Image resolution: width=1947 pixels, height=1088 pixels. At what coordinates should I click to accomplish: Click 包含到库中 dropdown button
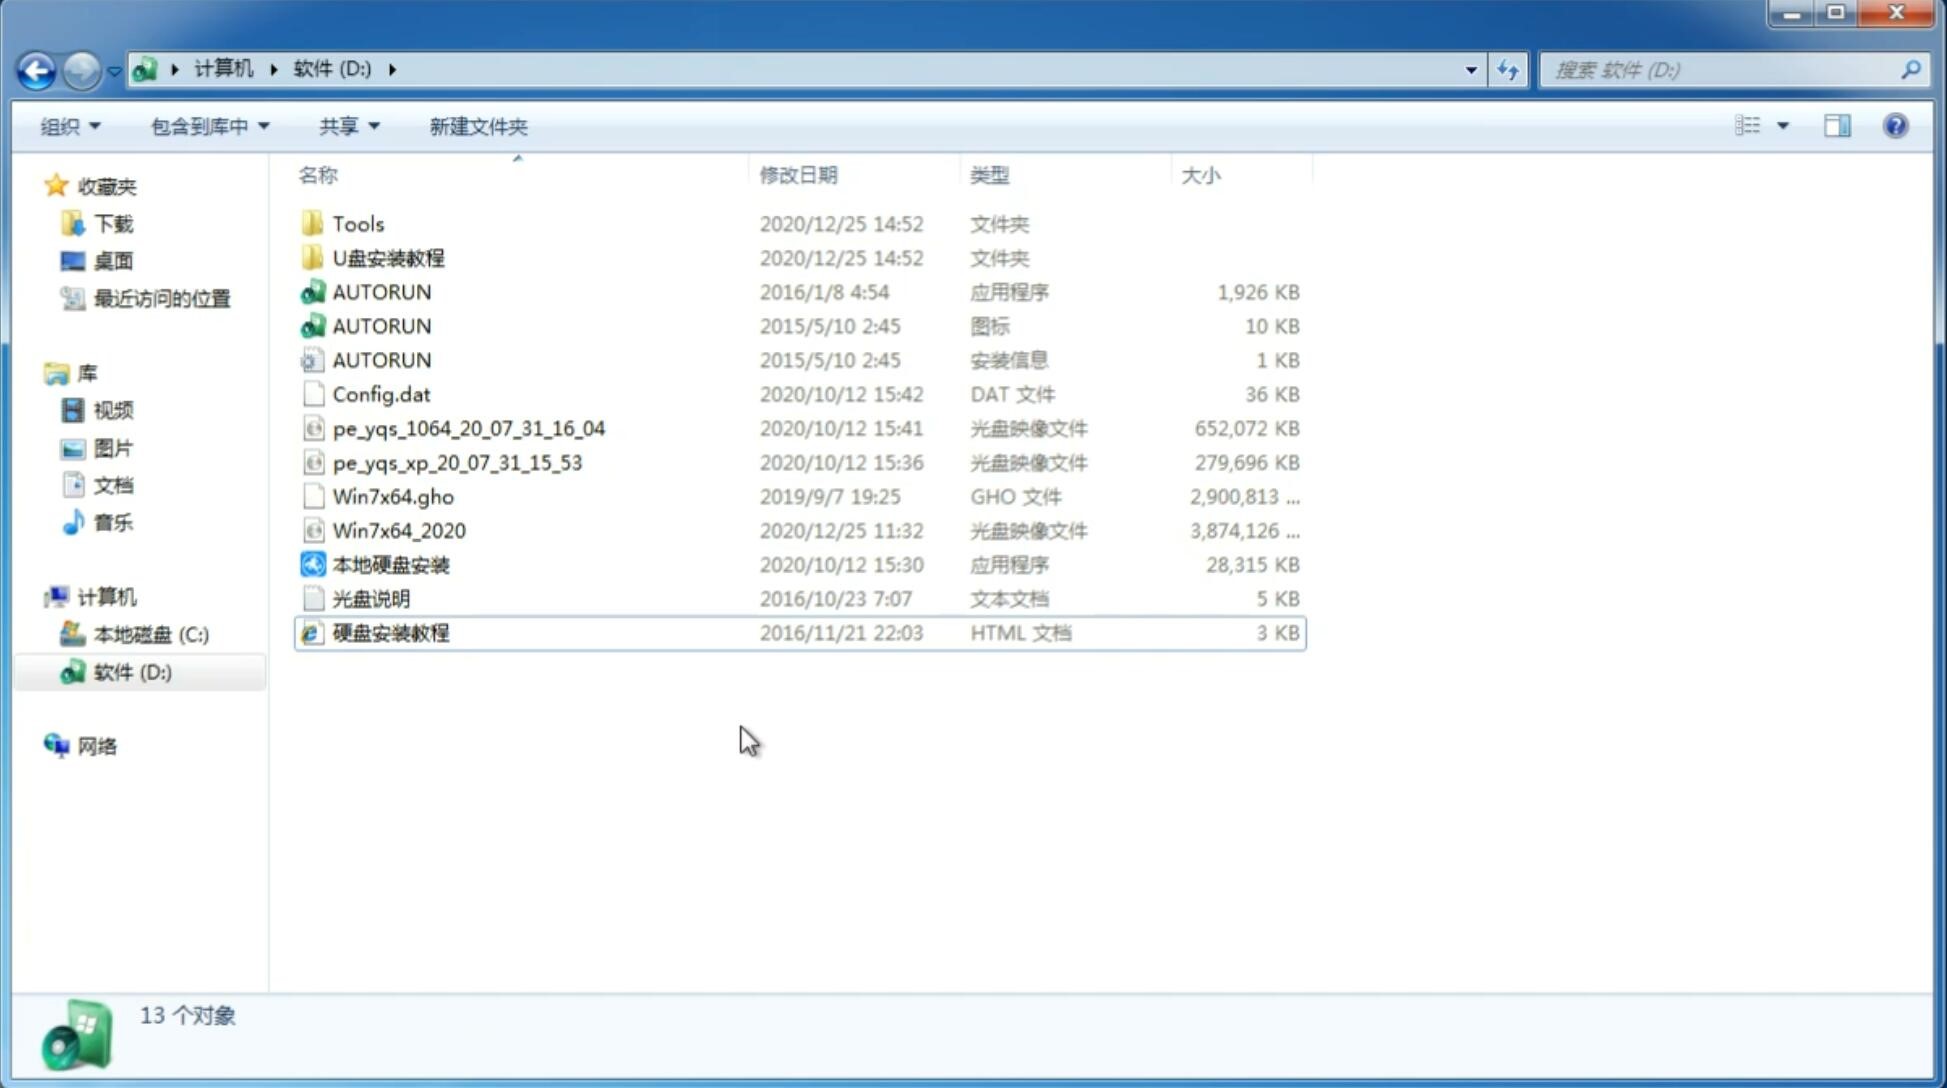209,126
